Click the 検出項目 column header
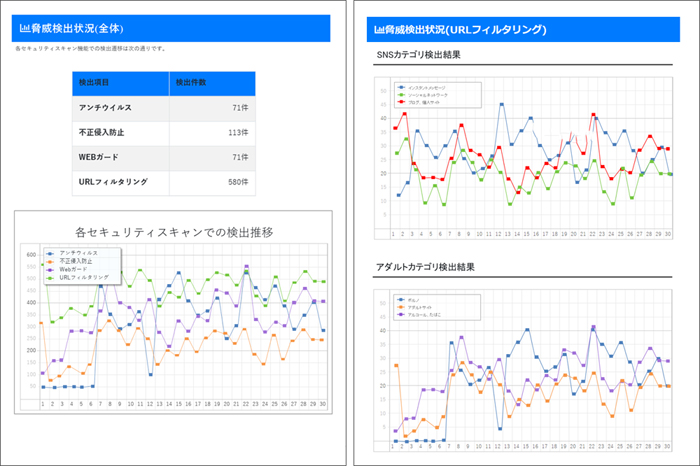Viewport: 700px width, 466px height. coord(121,83)
